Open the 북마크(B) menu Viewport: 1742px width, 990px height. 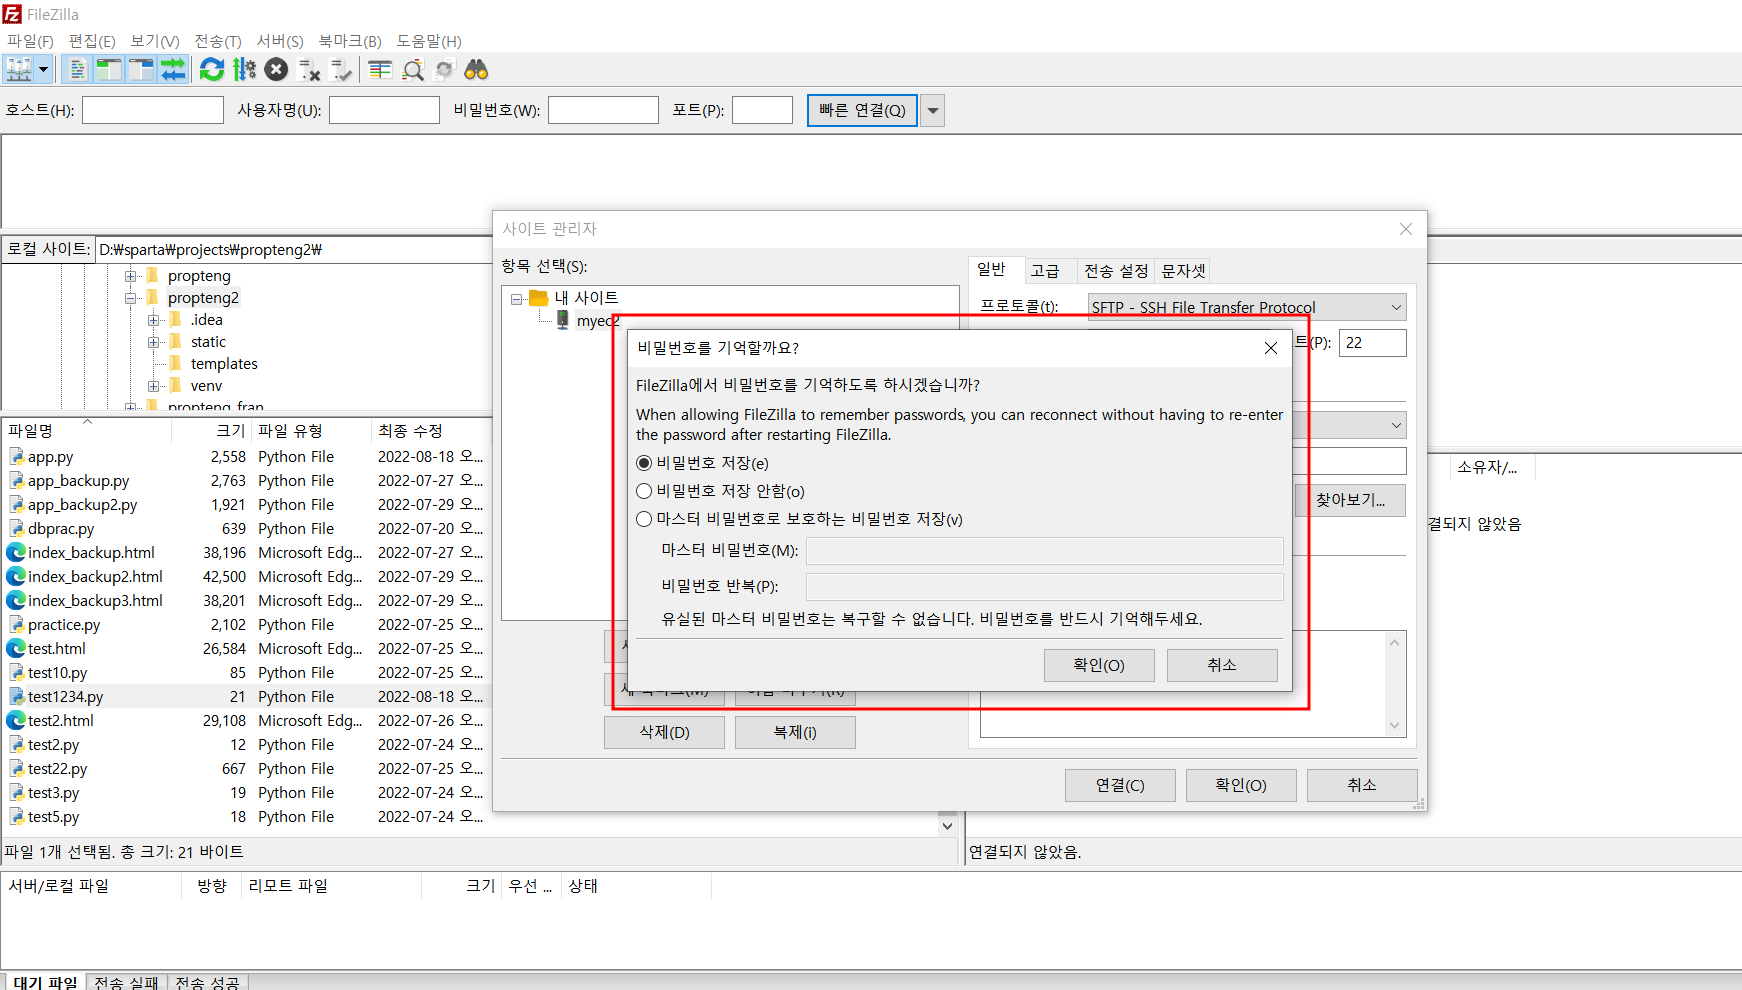350,41
